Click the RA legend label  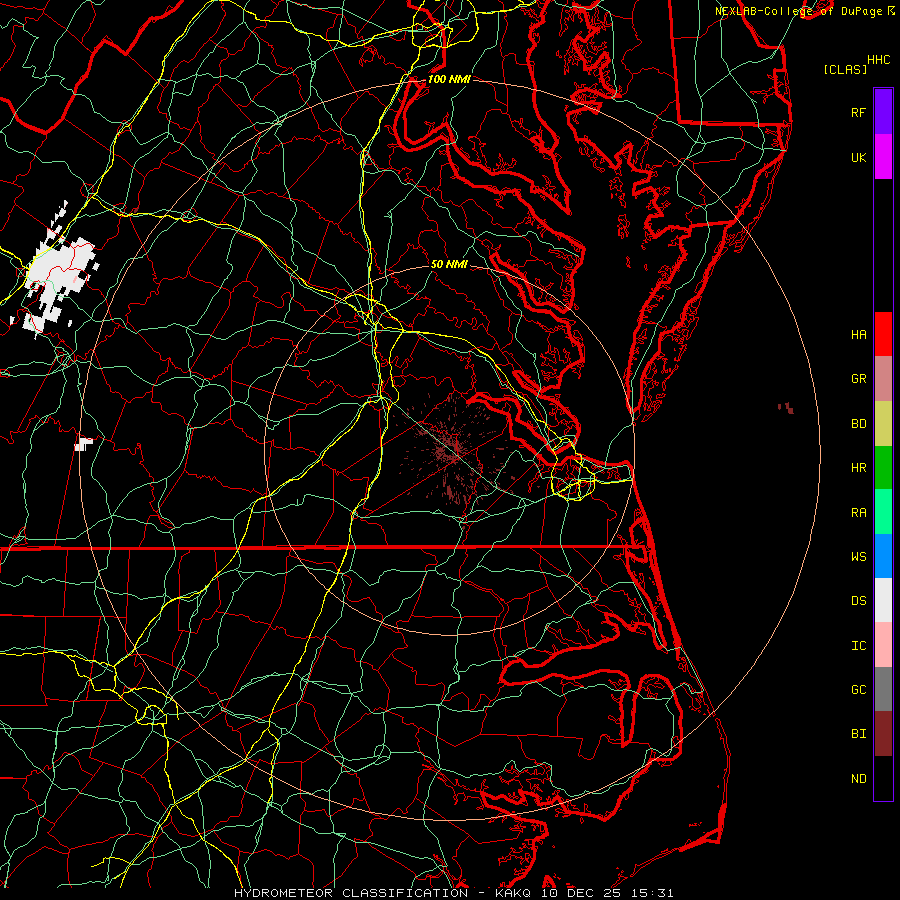[858, 513]
